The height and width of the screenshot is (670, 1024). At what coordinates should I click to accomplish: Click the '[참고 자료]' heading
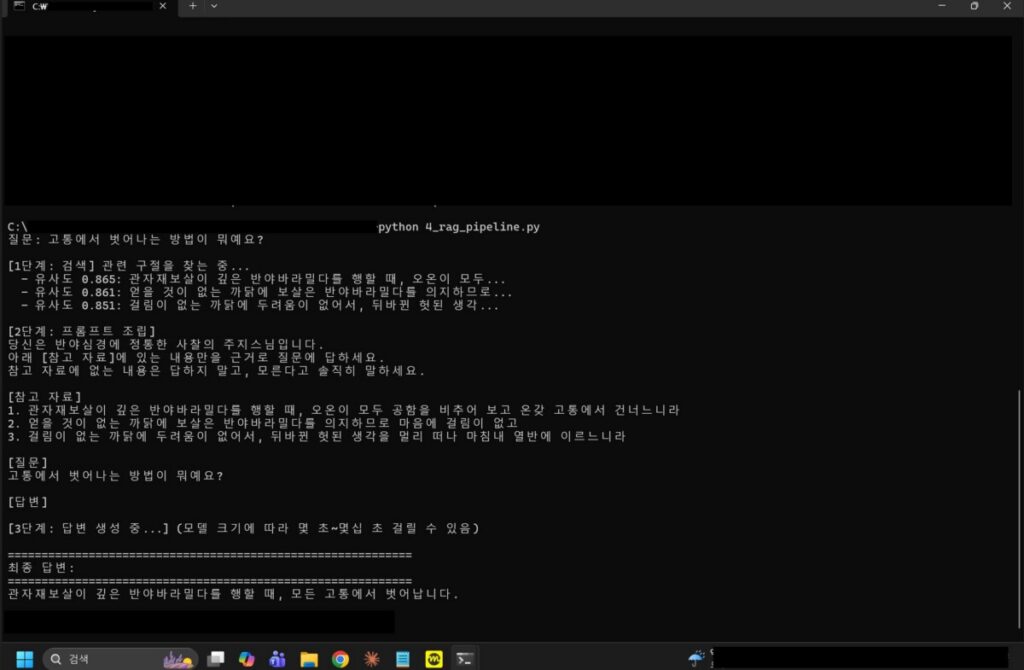[x=44, y=396]
